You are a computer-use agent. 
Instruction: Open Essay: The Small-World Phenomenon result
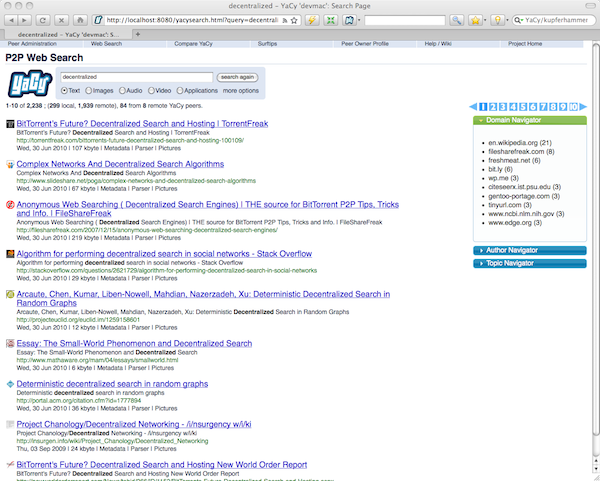(x=134, y=344)
